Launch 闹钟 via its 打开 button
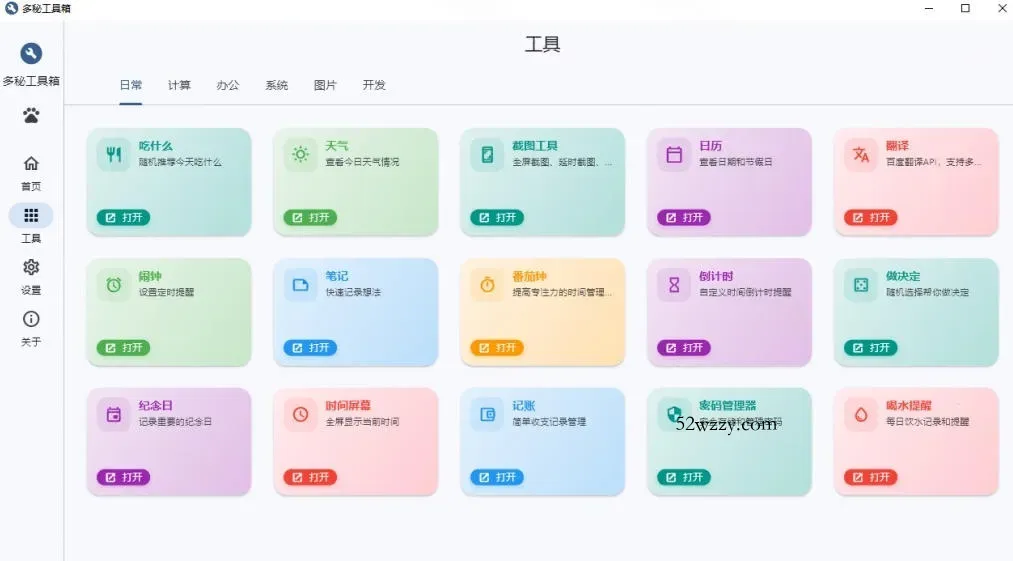 pyautogui.click(x=123, y=348)
